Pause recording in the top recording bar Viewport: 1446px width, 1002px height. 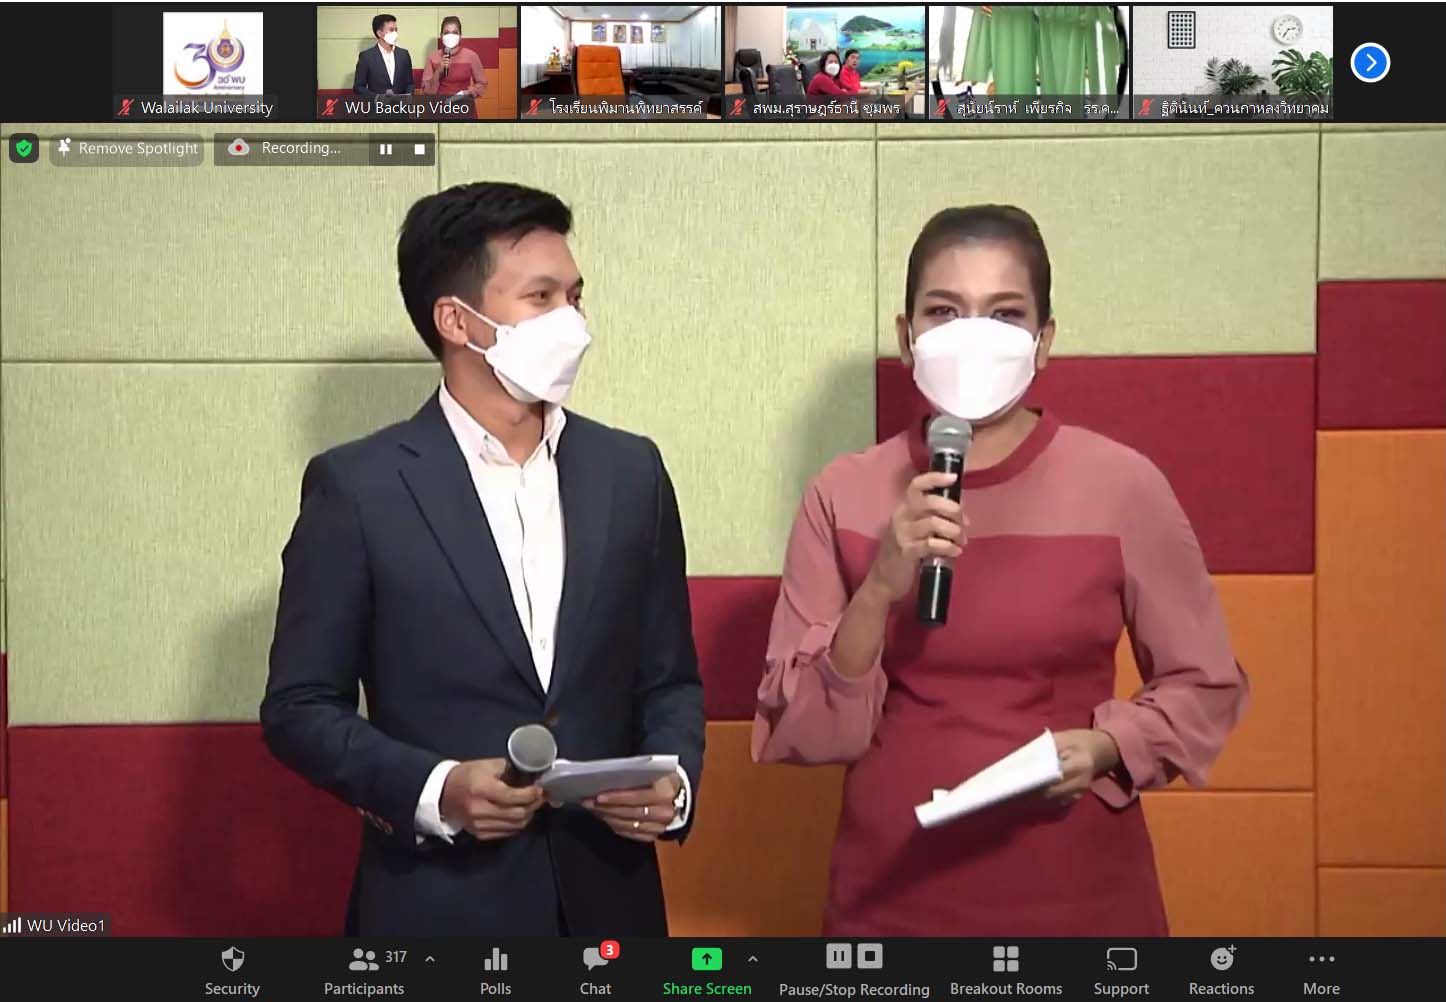386,149
